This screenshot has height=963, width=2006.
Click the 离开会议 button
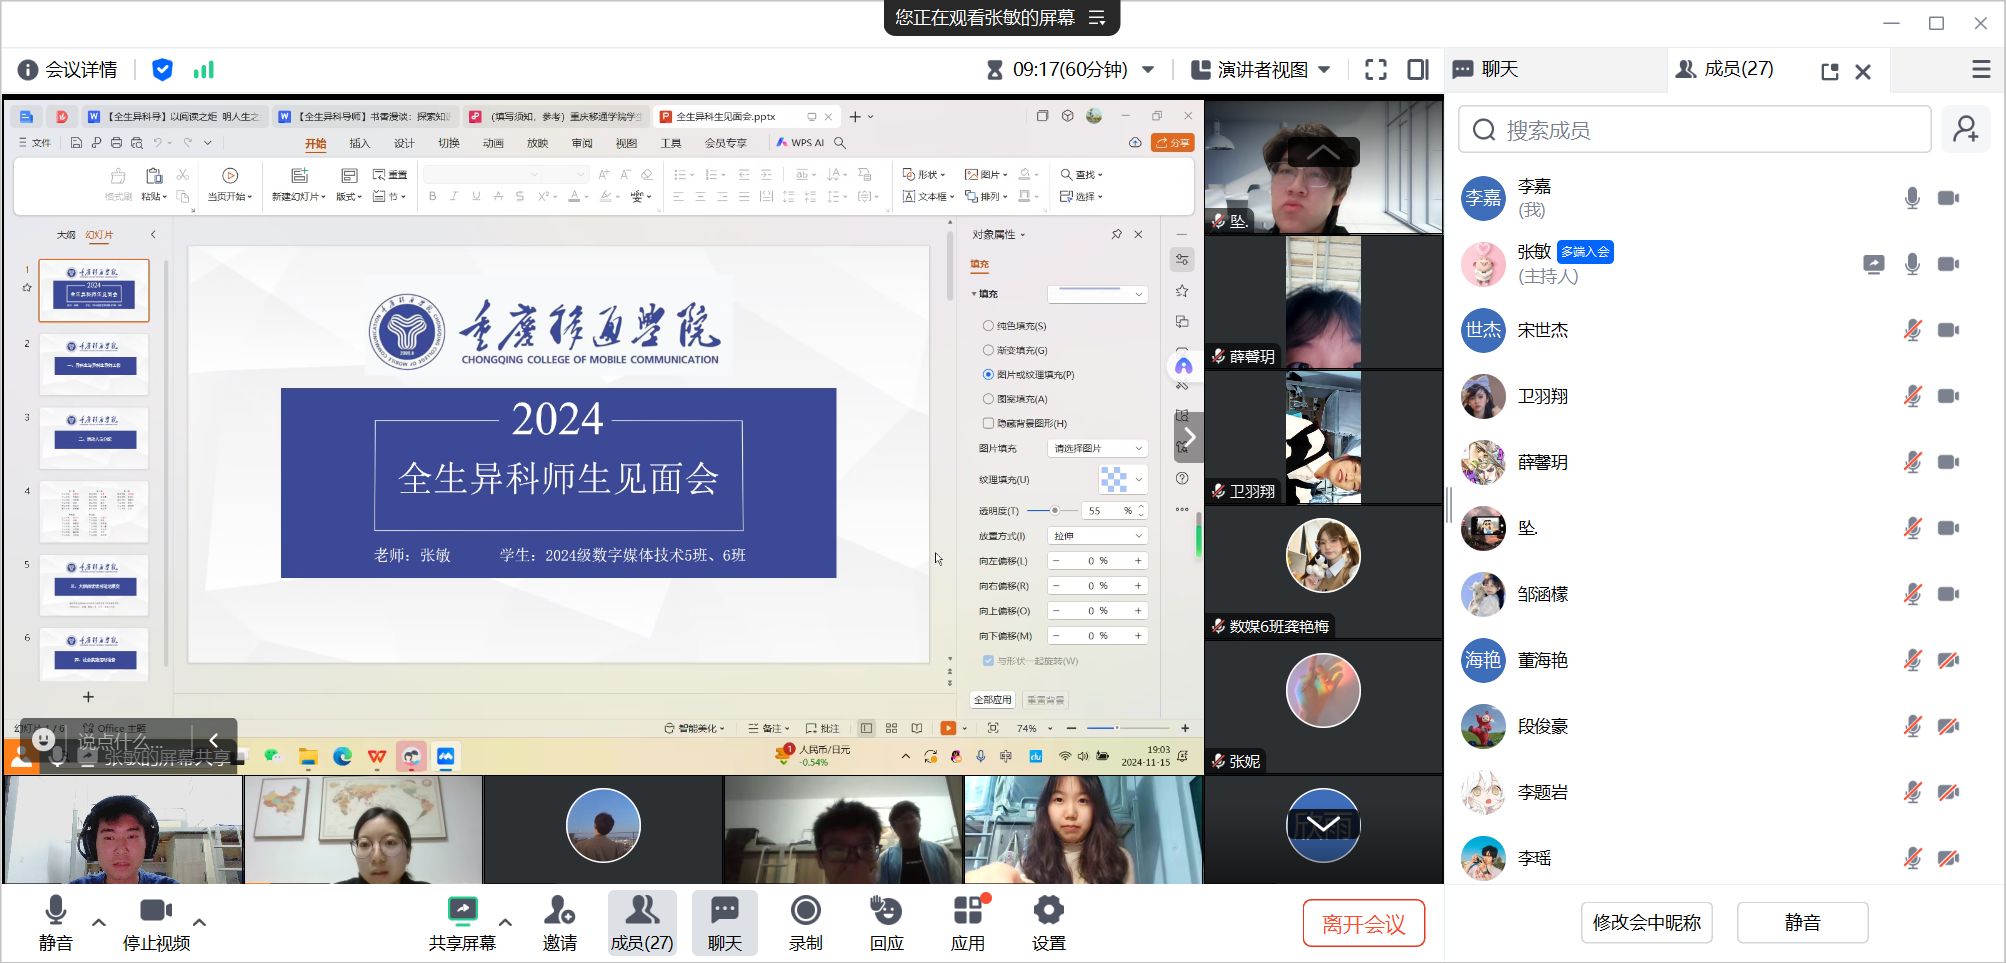(1362, 923)
